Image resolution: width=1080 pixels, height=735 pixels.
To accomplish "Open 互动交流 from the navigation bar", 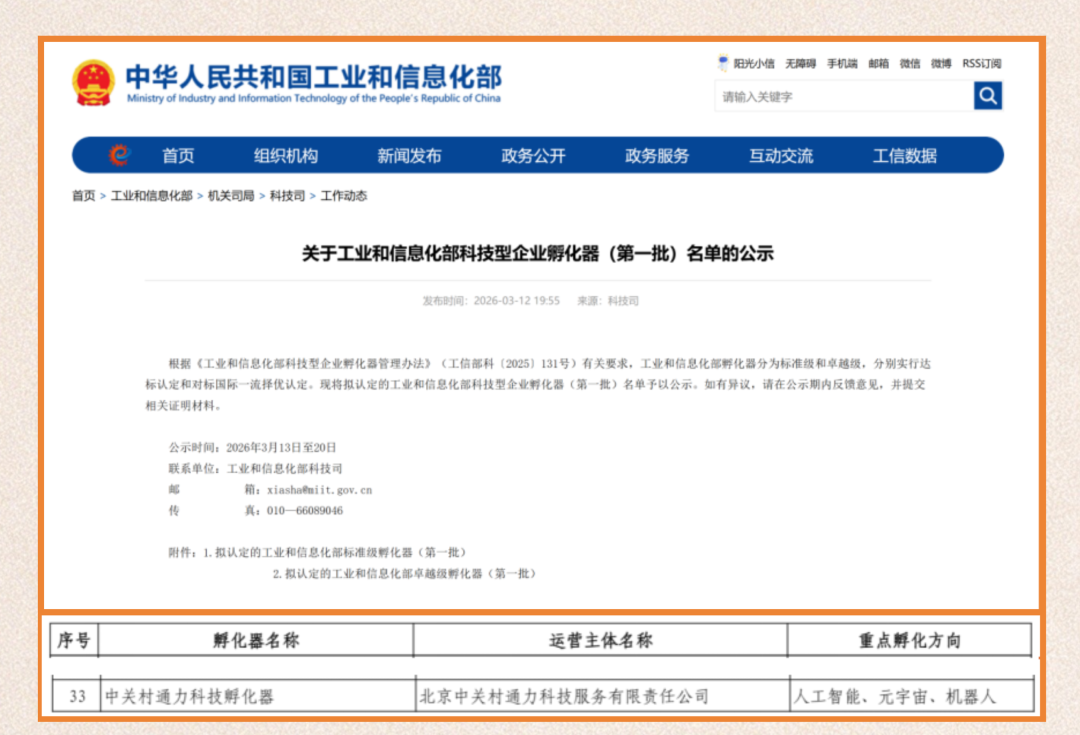I will click(781, 156).
